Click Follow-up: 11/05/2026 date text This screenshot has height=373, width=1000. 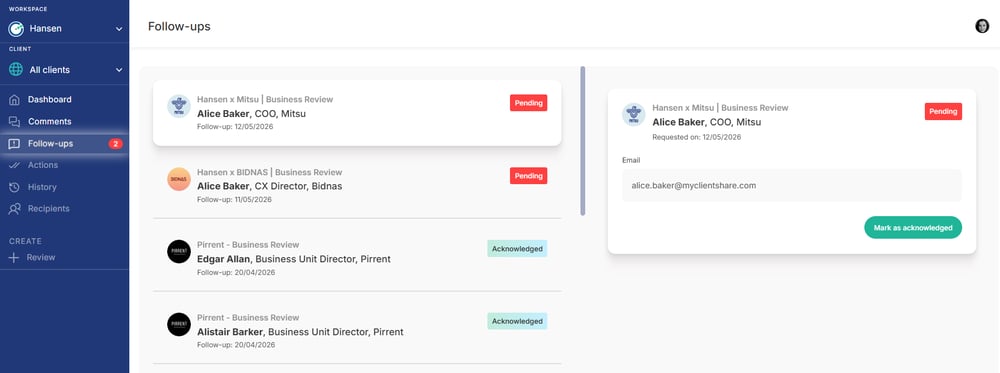[x=234, y=200]
